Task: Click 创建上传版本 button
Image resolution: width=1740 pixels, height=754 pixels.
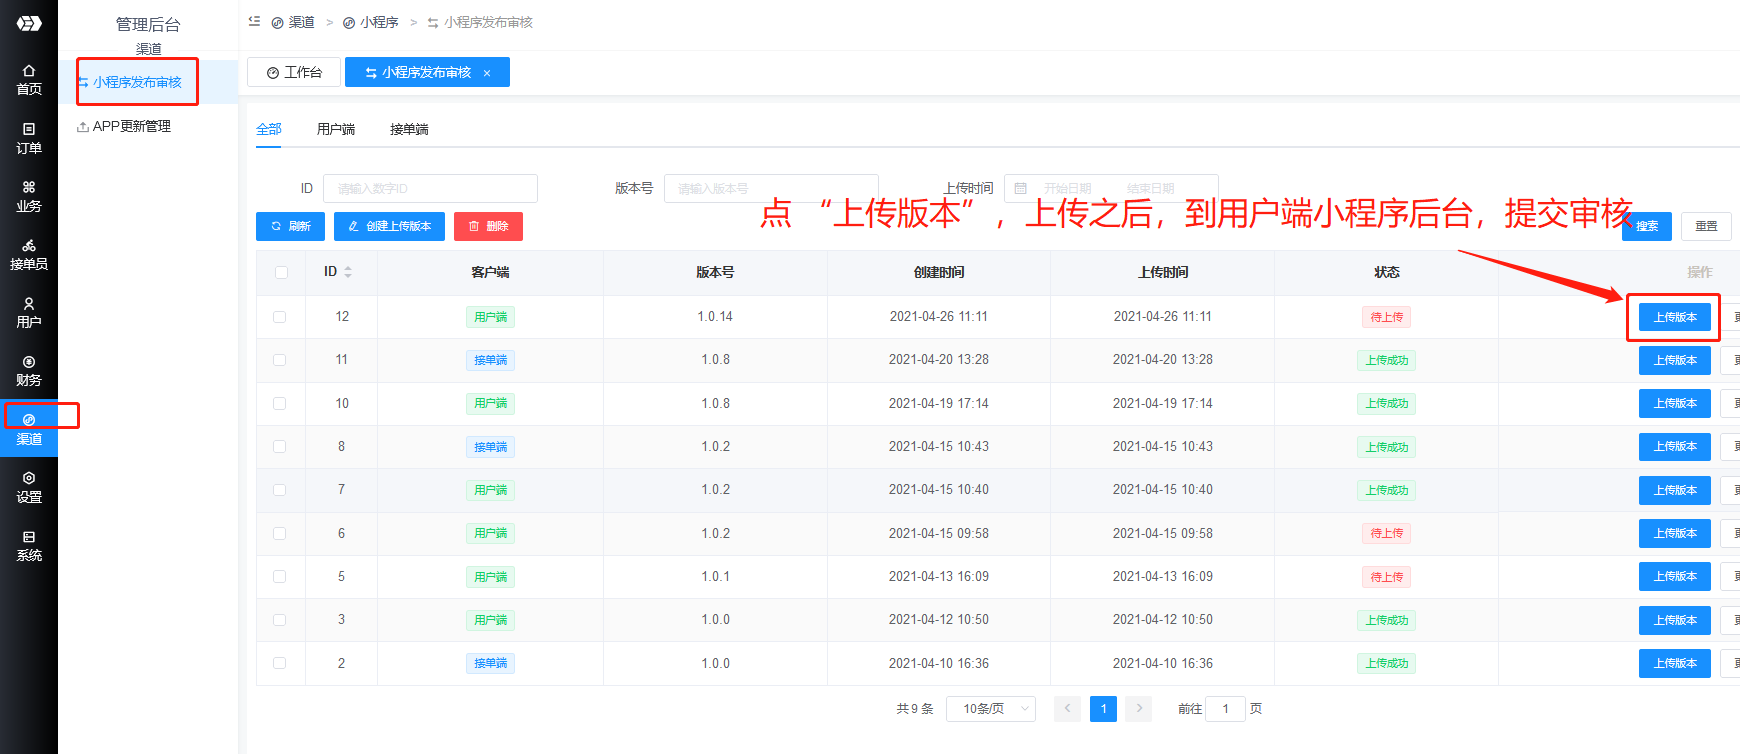Action: 389,226
